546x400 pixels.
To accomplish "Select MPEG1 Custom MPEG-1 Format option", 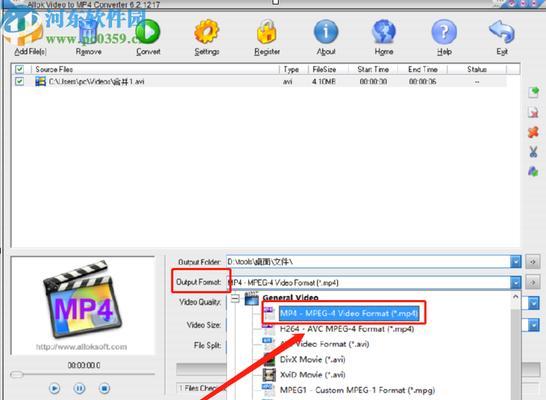I will (x=357, y=390).
